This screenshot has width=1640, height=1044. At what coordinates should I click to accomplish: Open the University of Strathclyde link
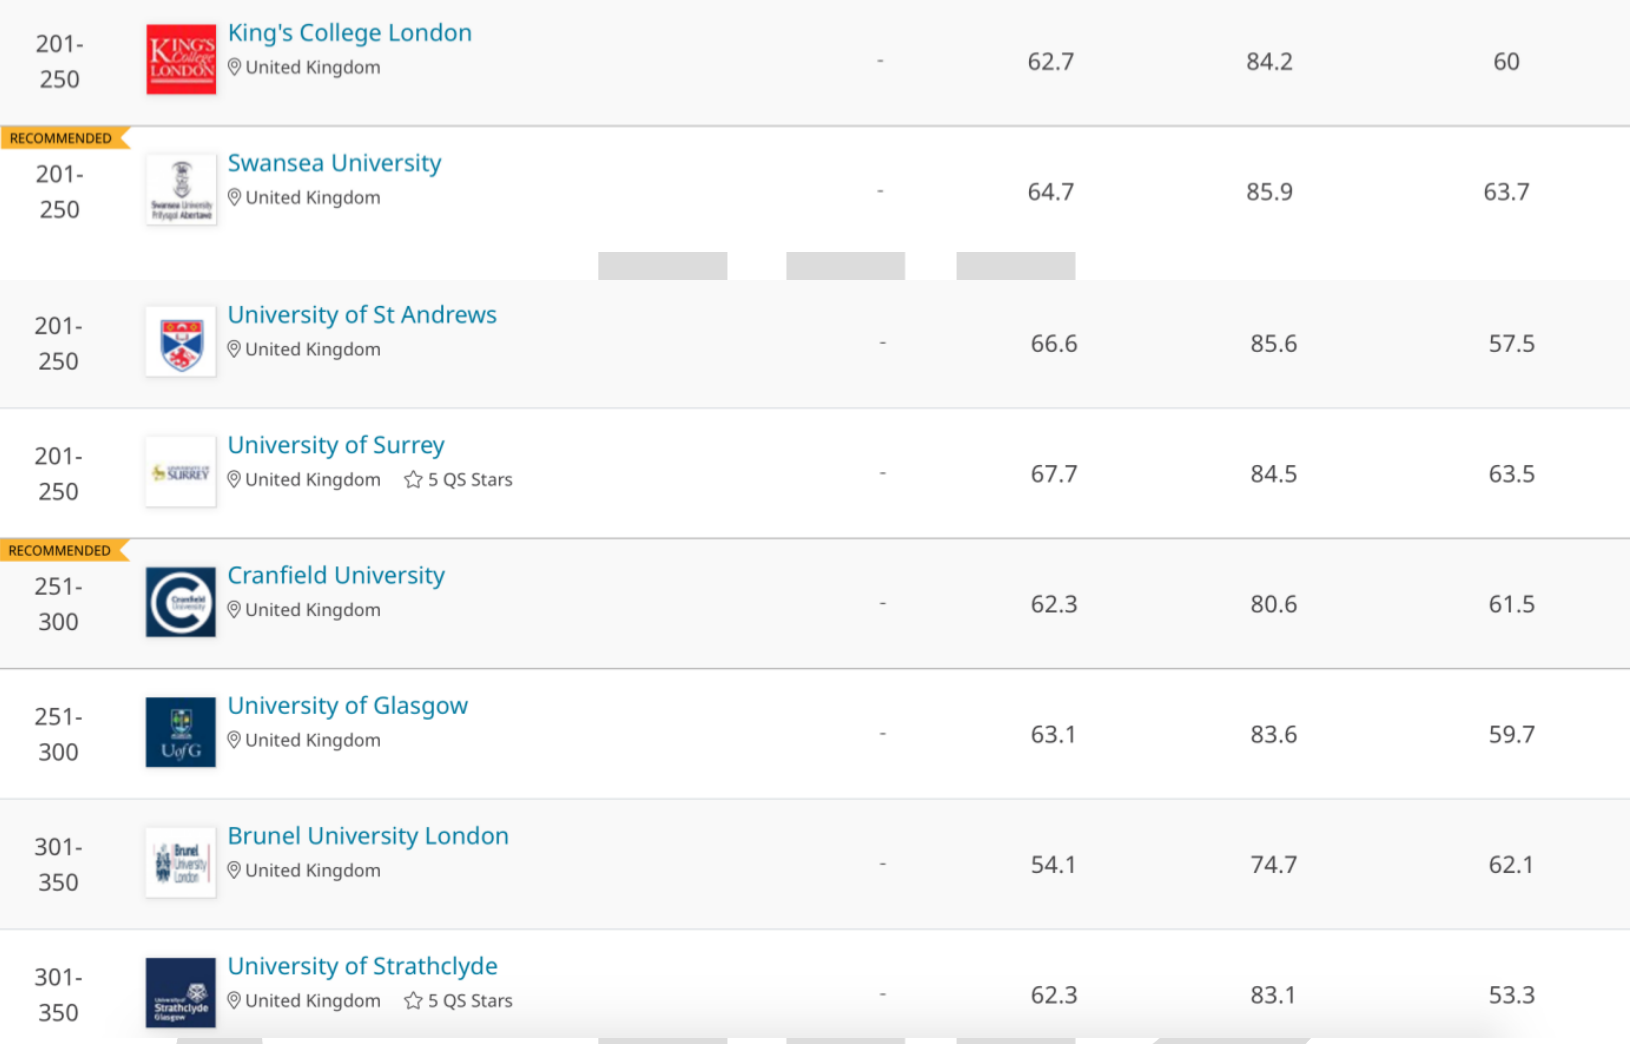click(362, 966)
